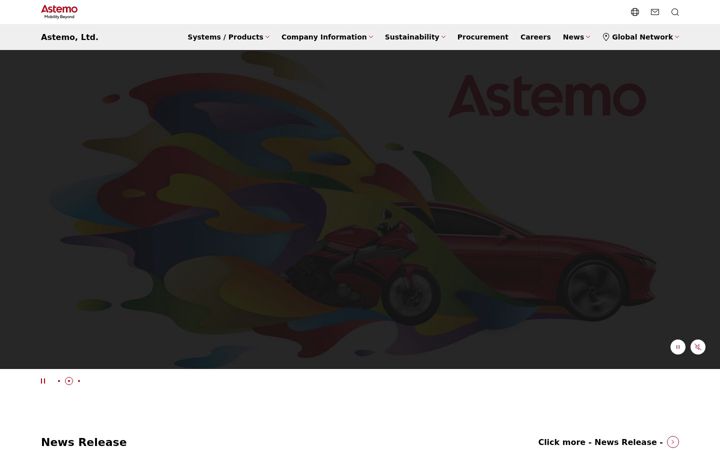Viewport: 720px width, 450px height.
Task: Select the News Release heading
Action: tap(84, 442)
